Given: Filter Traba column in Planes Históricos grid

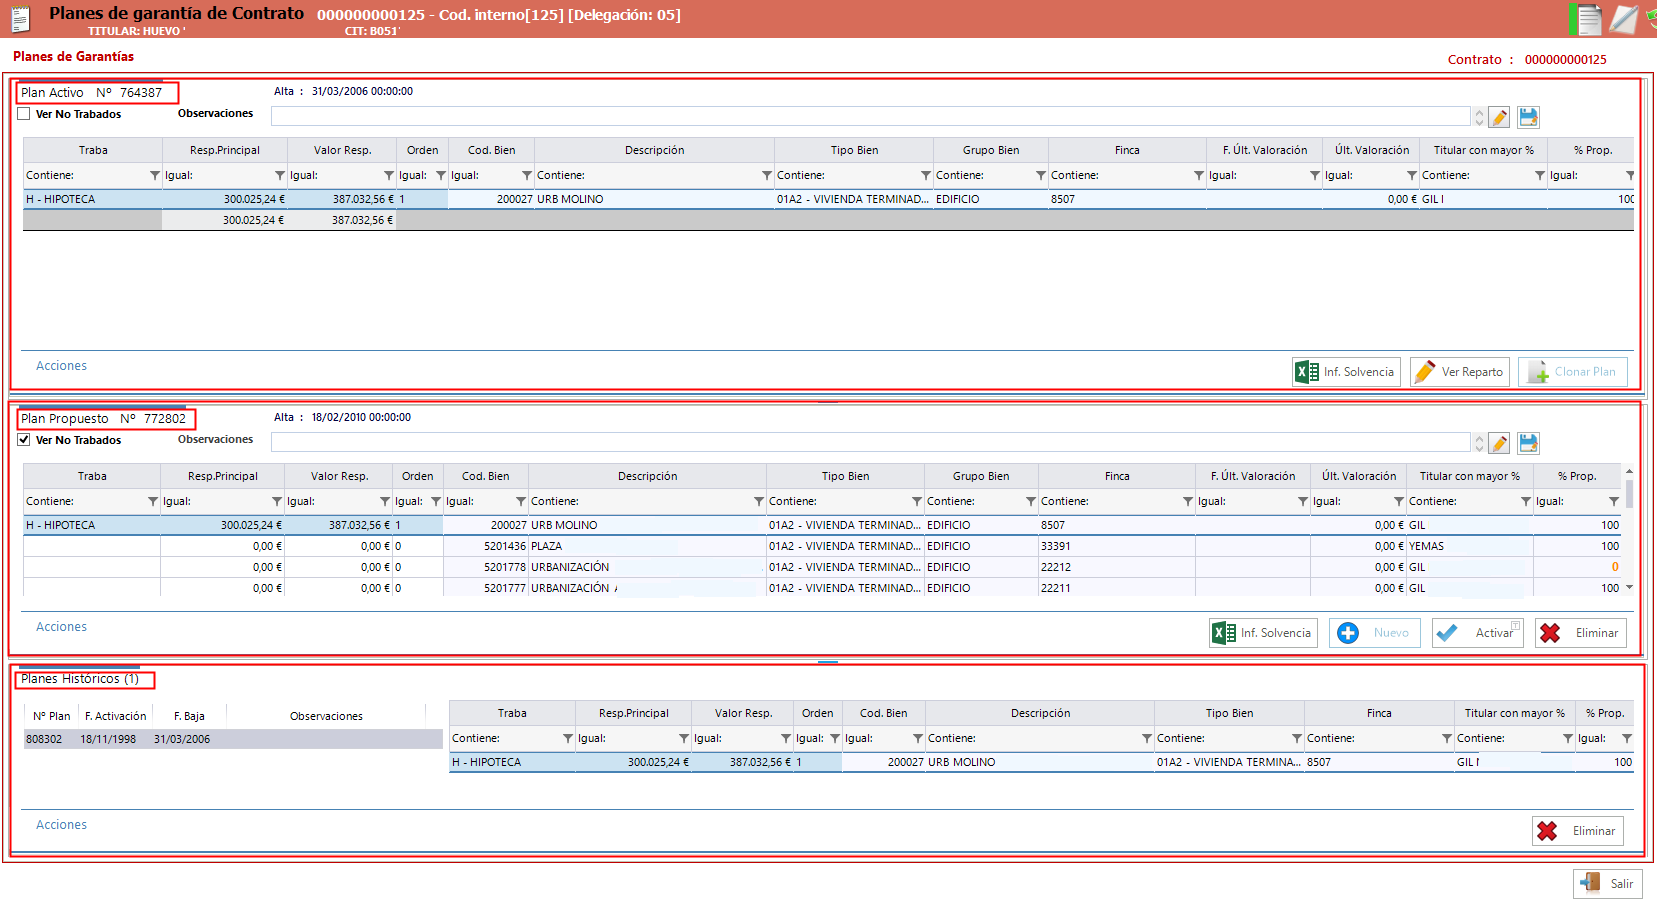Looking at the screenshot, I should [x=568, y=738].
